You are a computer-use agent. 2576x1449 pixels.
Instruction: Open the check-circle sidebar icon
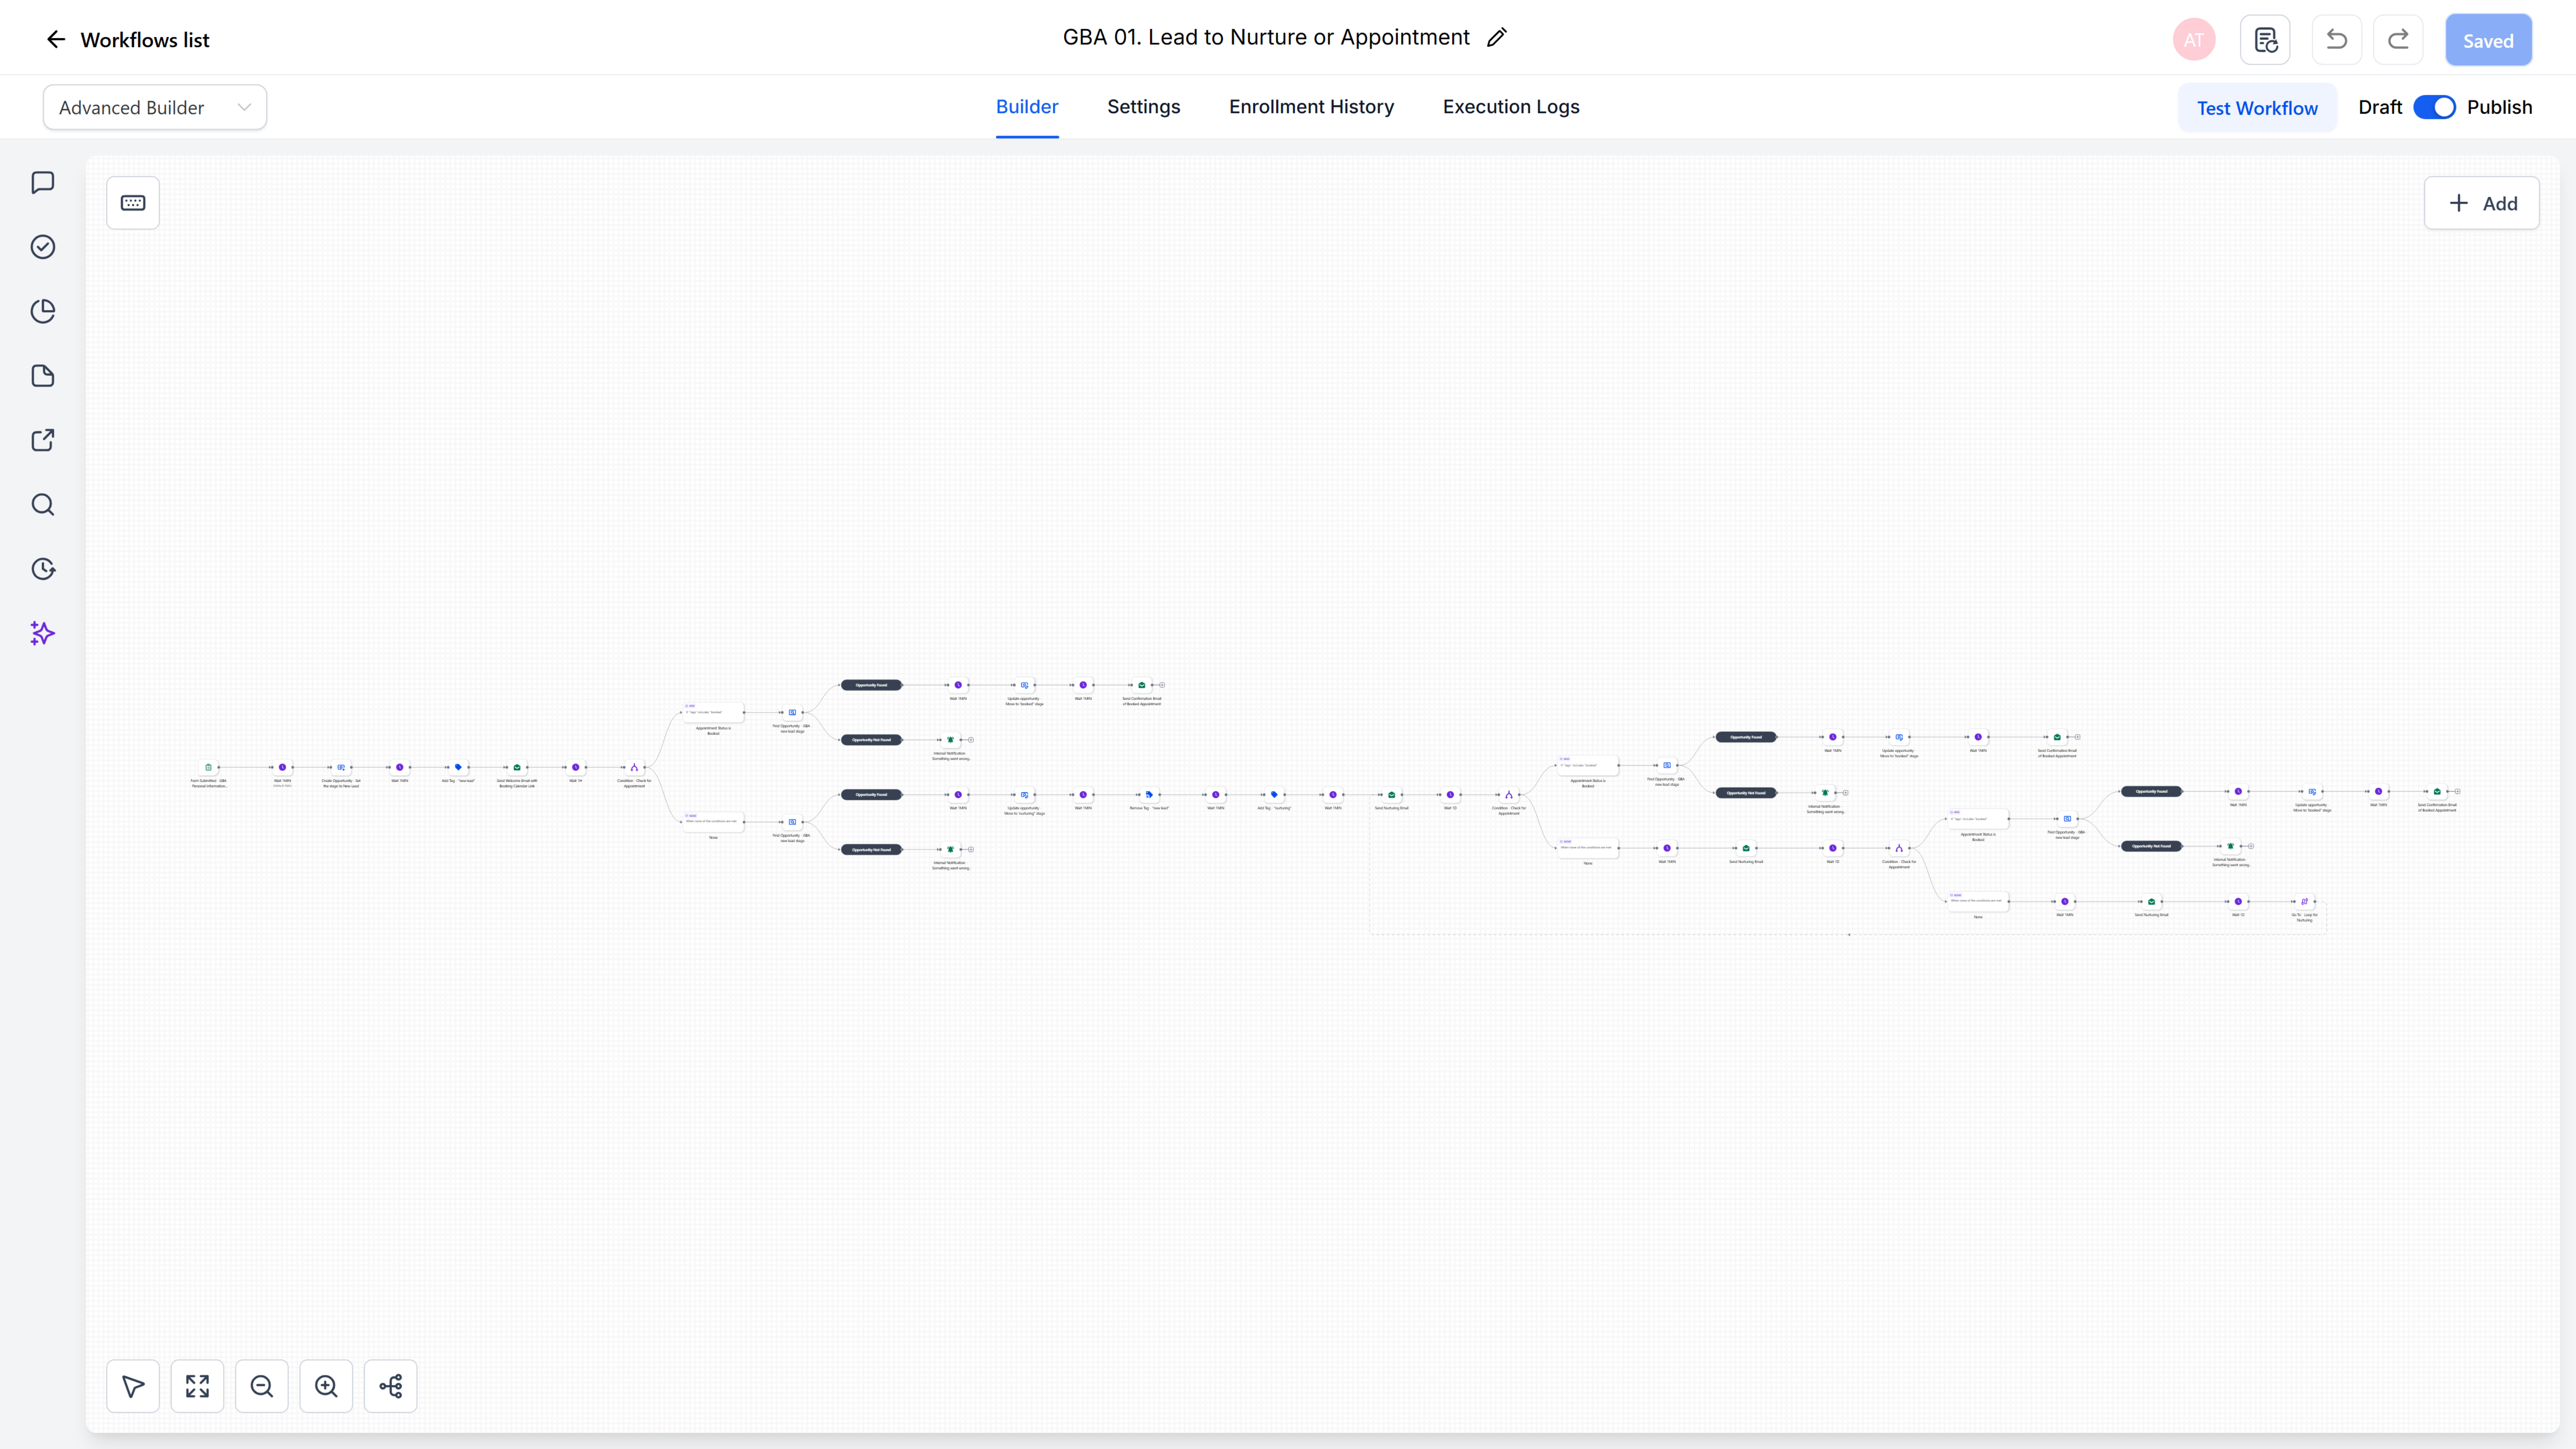pos(43,247)
